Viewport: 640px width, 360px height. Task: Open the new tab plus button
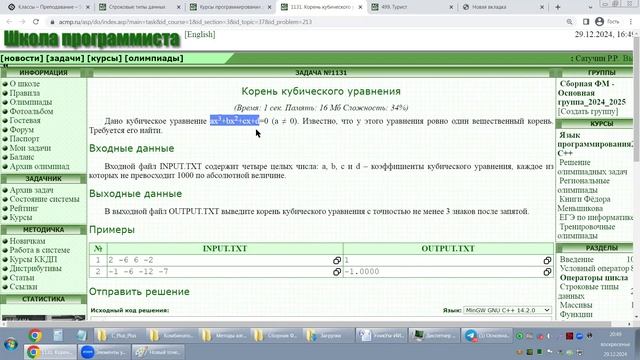[558, 7]
